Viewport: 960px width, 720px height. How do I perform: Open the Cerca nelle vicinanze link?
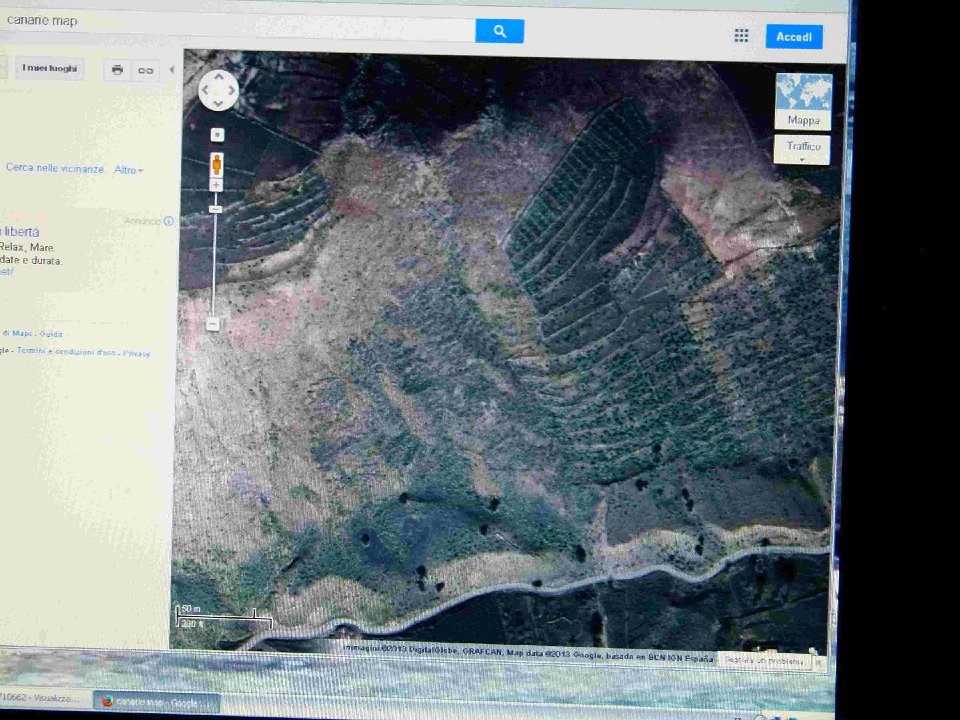tap(55, 168)
